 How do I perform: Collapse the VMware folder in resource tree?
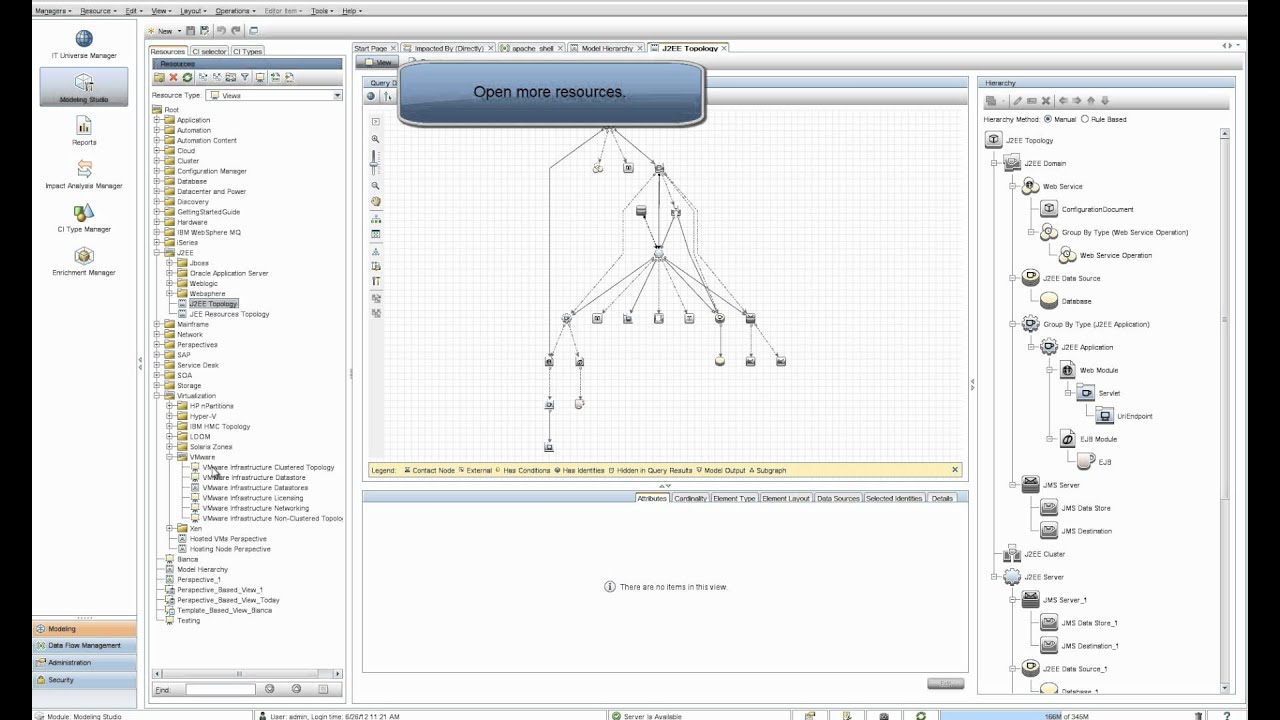[170, 457]
